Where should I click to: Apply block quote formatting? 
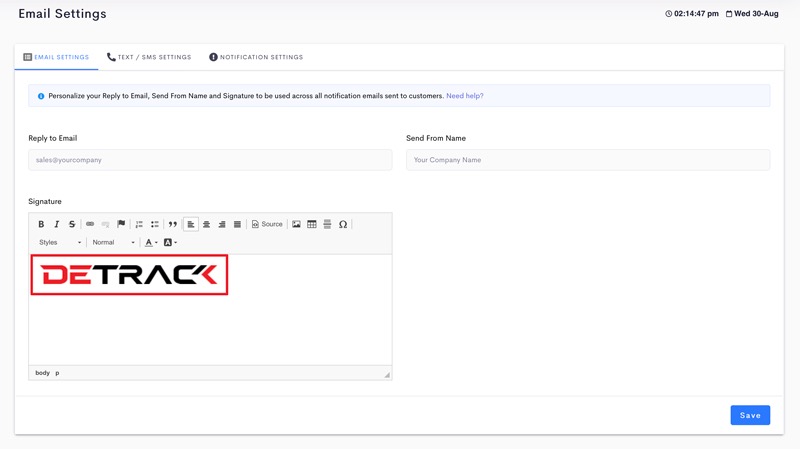(x=172, y=224)
